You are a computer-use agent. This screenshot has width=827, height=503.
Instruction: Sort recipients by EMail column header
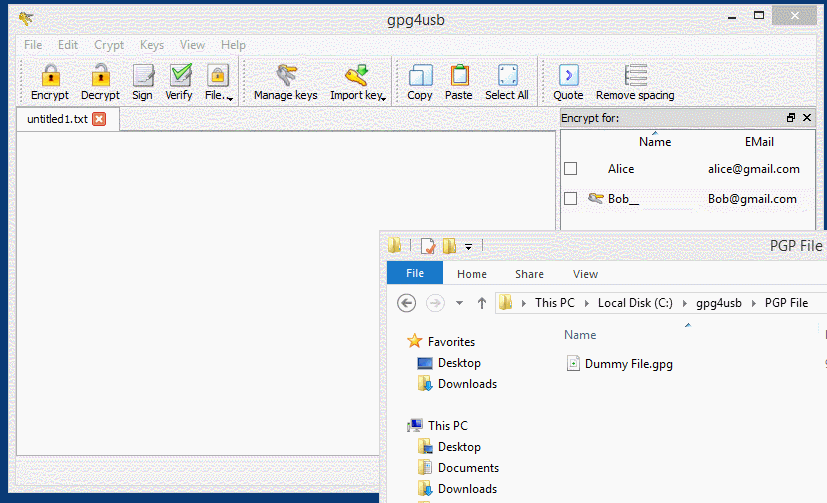[x=759, y=141]
